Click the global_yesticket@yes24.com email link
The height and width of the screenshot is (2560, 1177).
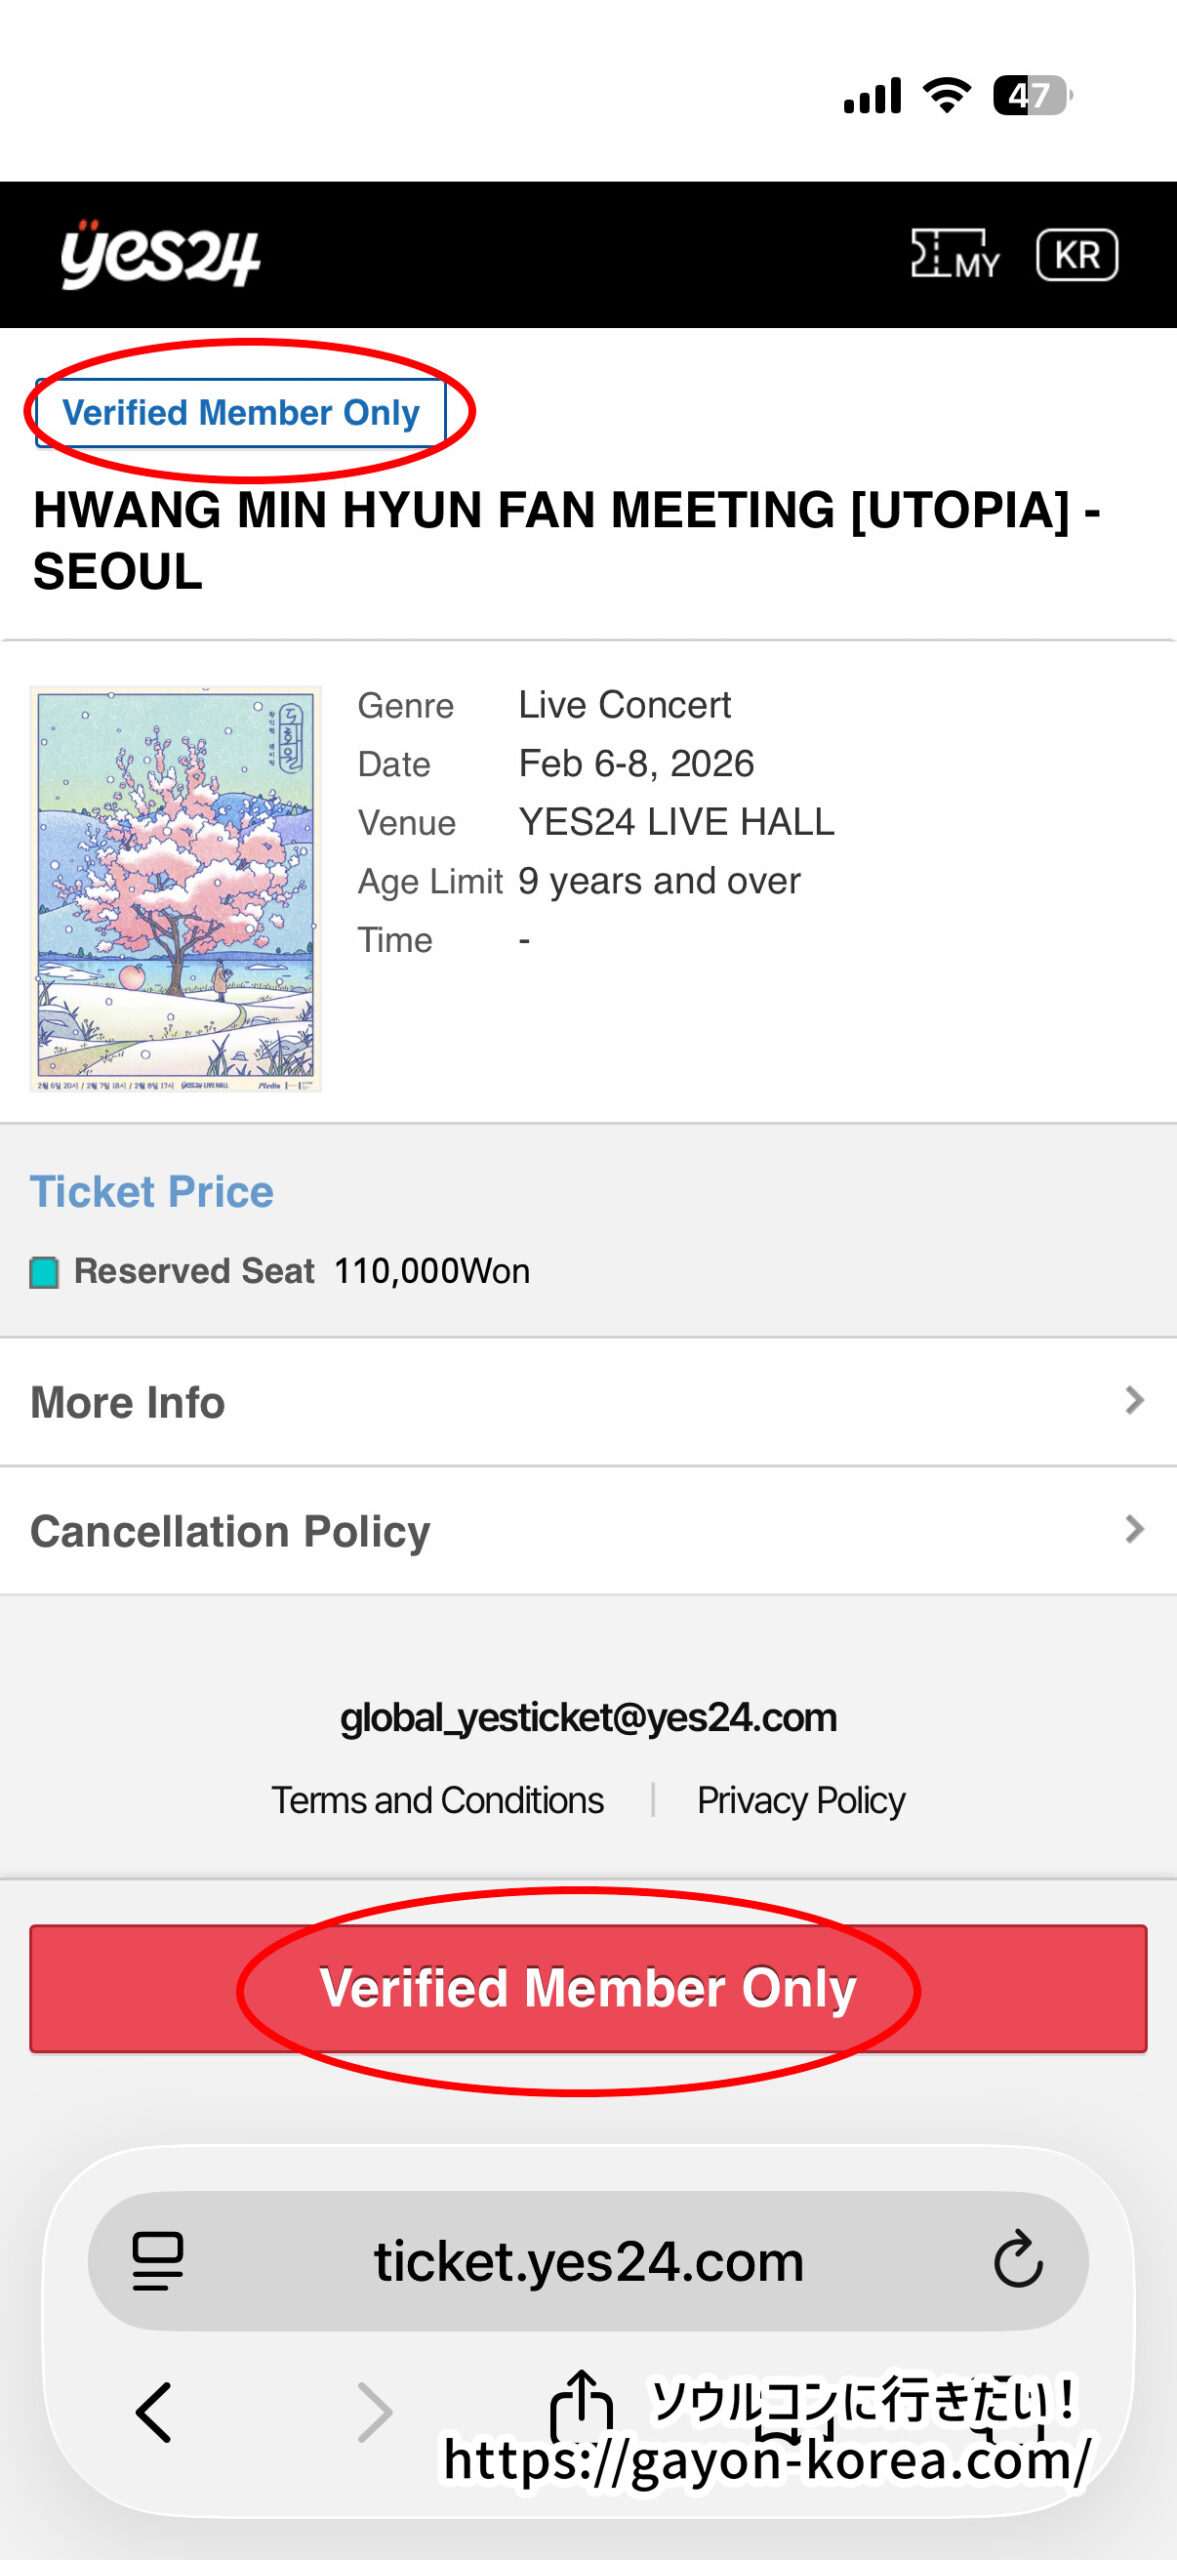[x=588, y=1718]
